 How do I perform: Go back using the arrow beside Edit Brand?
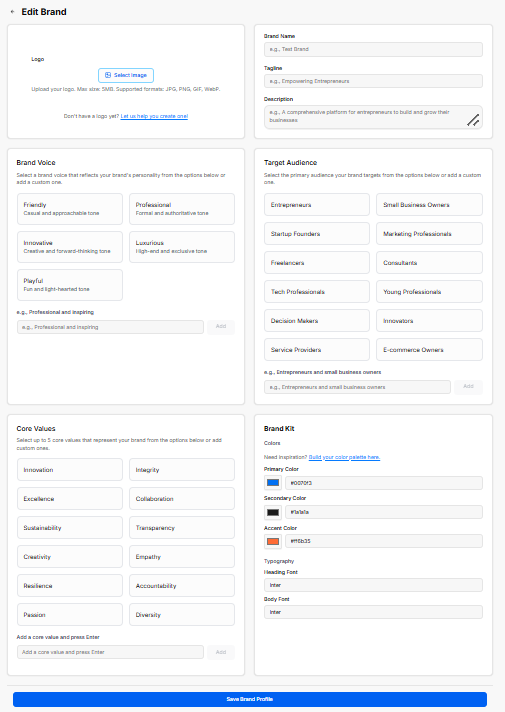pos(13,12)
